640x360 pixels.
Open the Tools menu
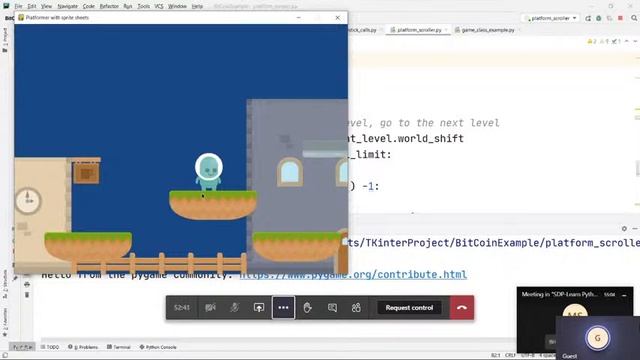tap(143, 6)
